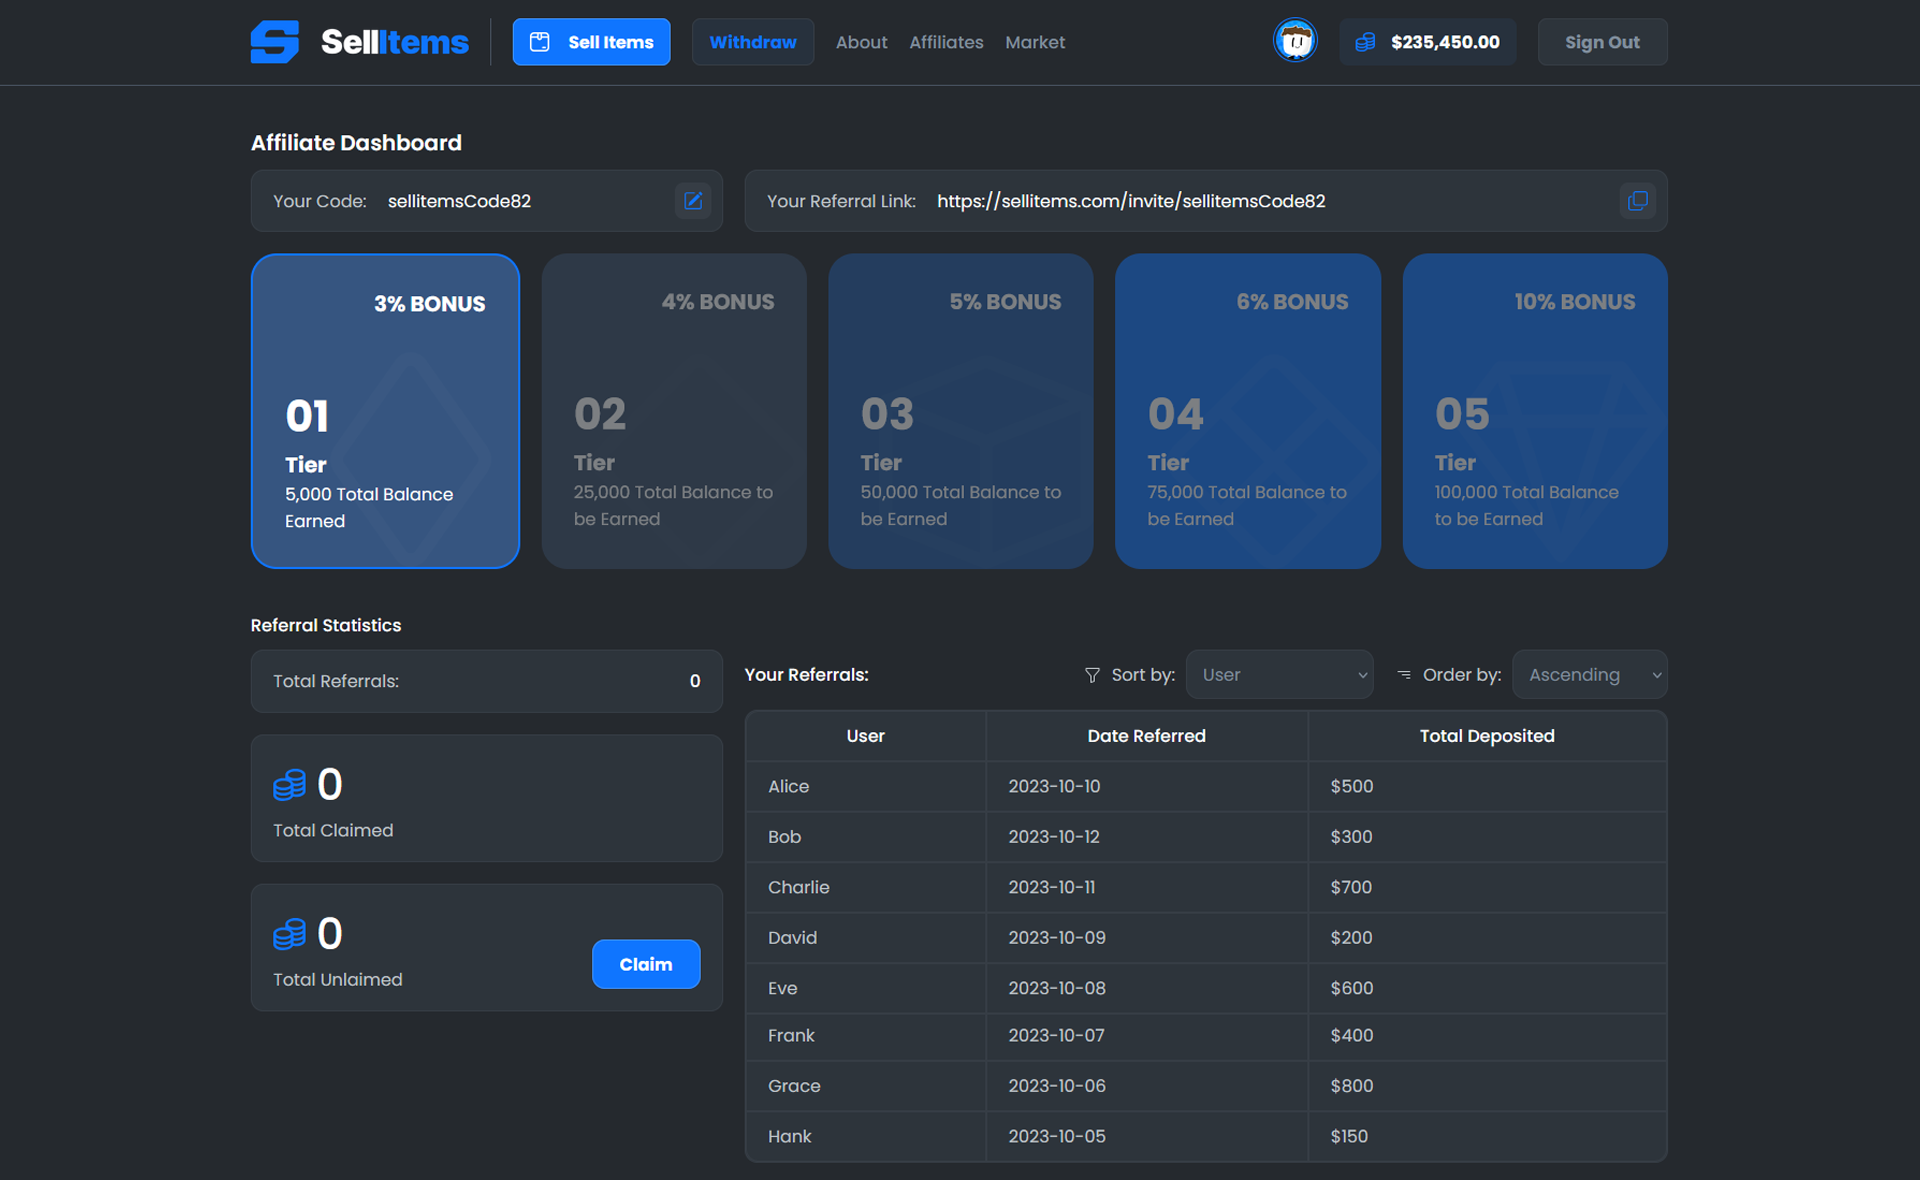Click coins icon above Total Claimed
The image size is (1920, 1180).
(289, 785)
